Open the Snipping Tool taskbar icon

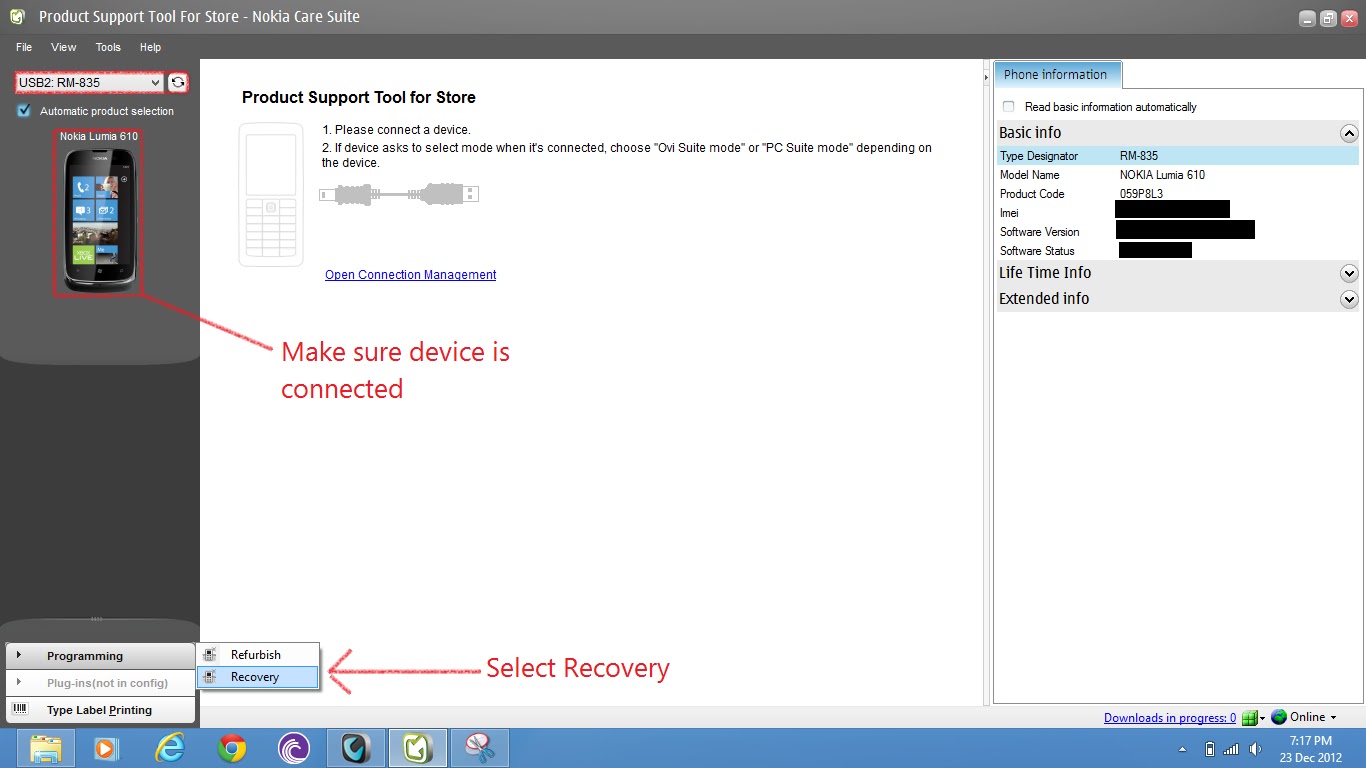480,748
